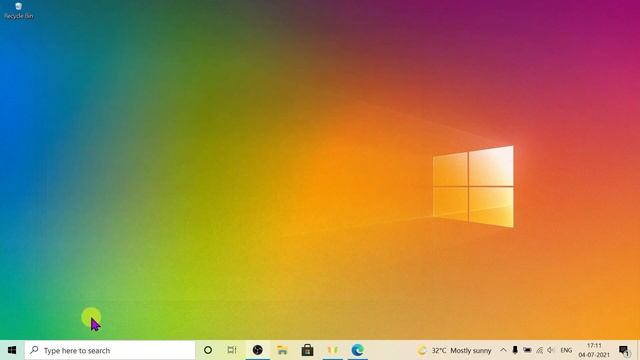This screenshot has width=640, height=360.
Task: Click the battery status tray icon
Action: (527, 350)
